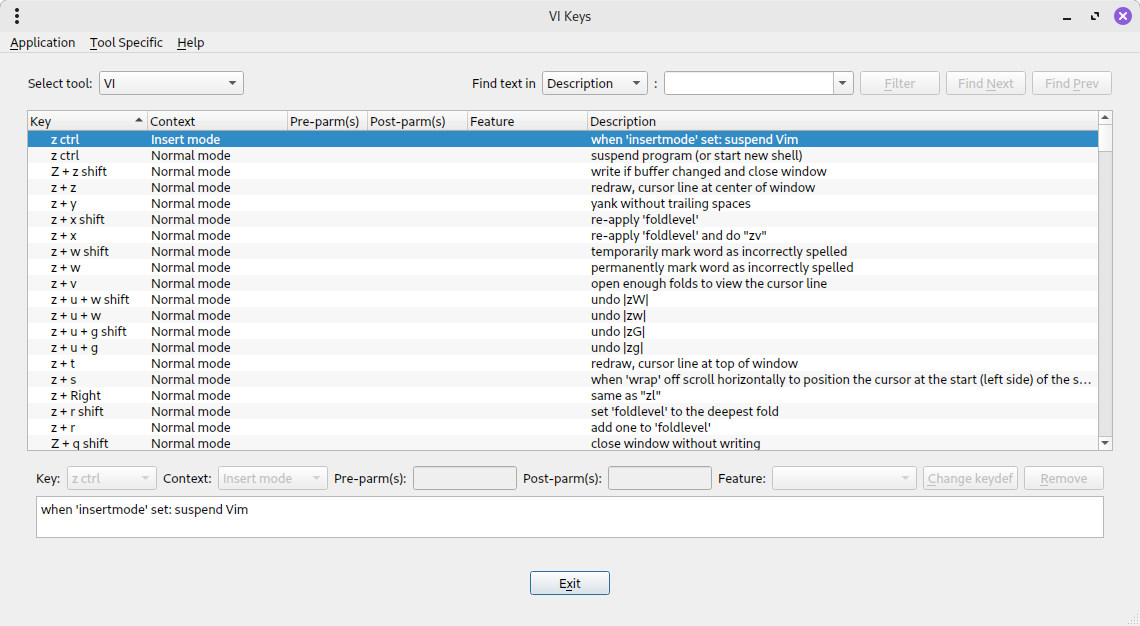
Task: Expand the Select tool VI dropdown
Action: click(x=171, y=84)
